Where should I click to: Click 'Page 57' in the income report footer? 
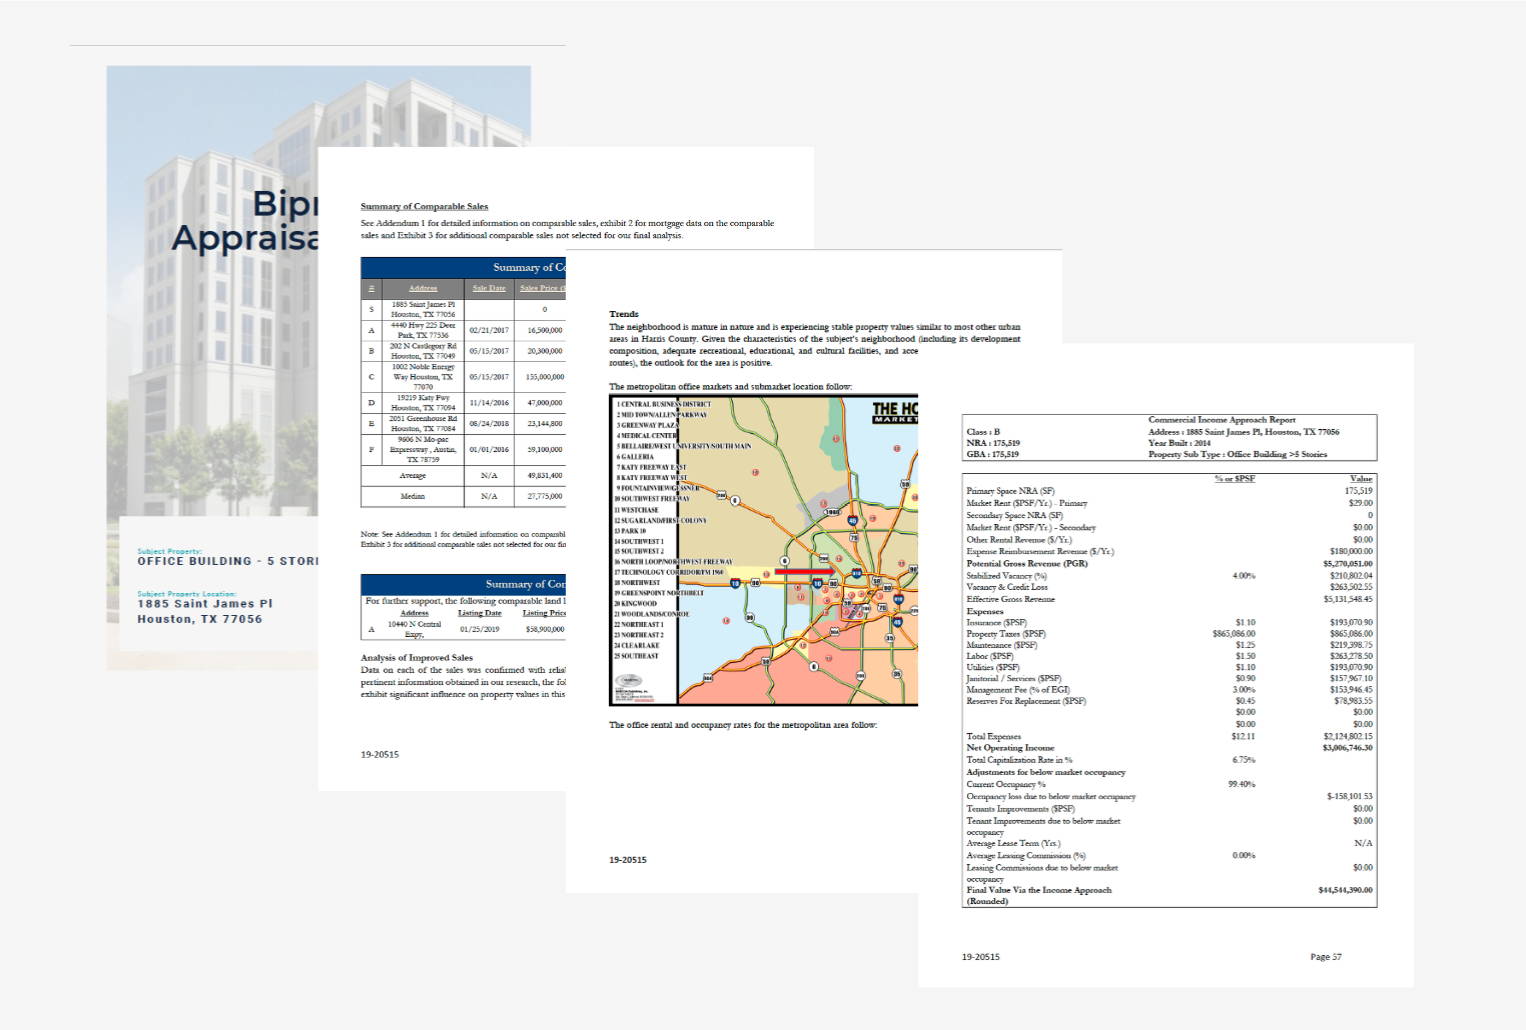(1326, 957)
